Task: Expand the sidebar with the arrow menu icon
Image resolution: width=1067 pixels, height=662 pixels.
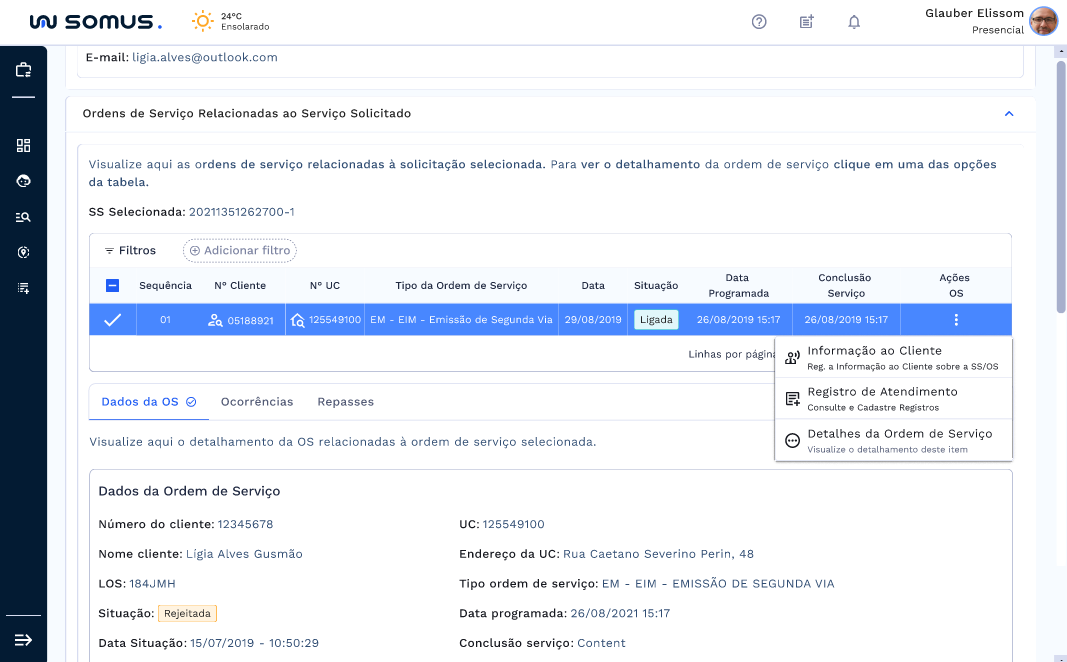Action: [24, 639]
